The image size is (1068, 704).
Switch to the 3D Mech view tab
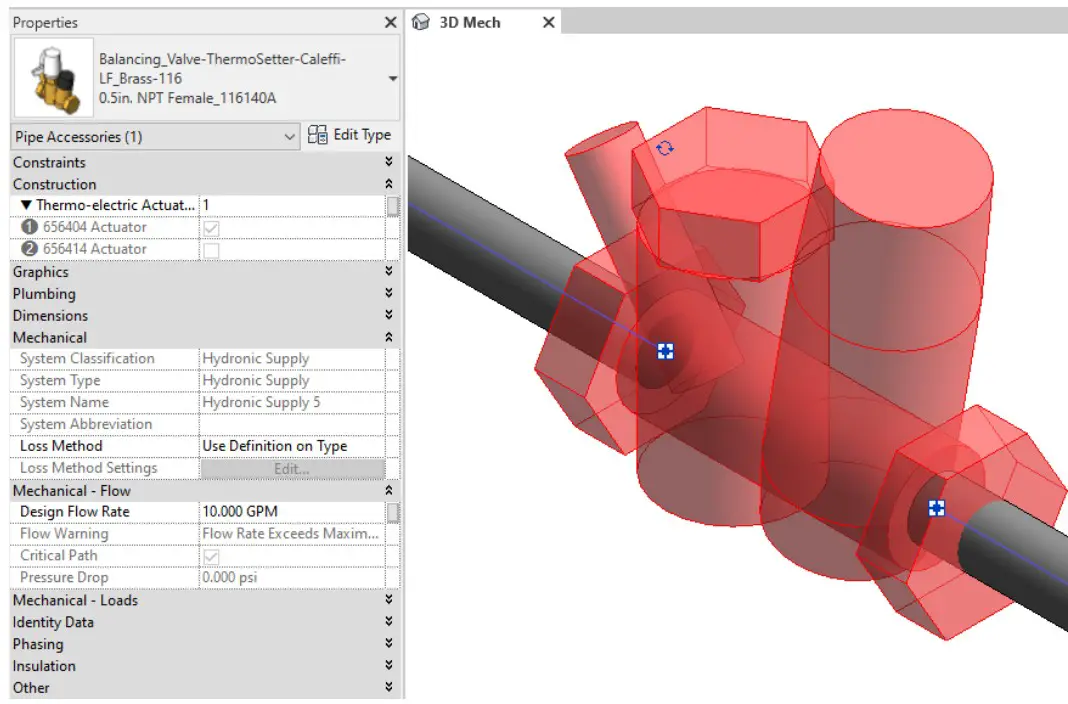tap(470, 22)
